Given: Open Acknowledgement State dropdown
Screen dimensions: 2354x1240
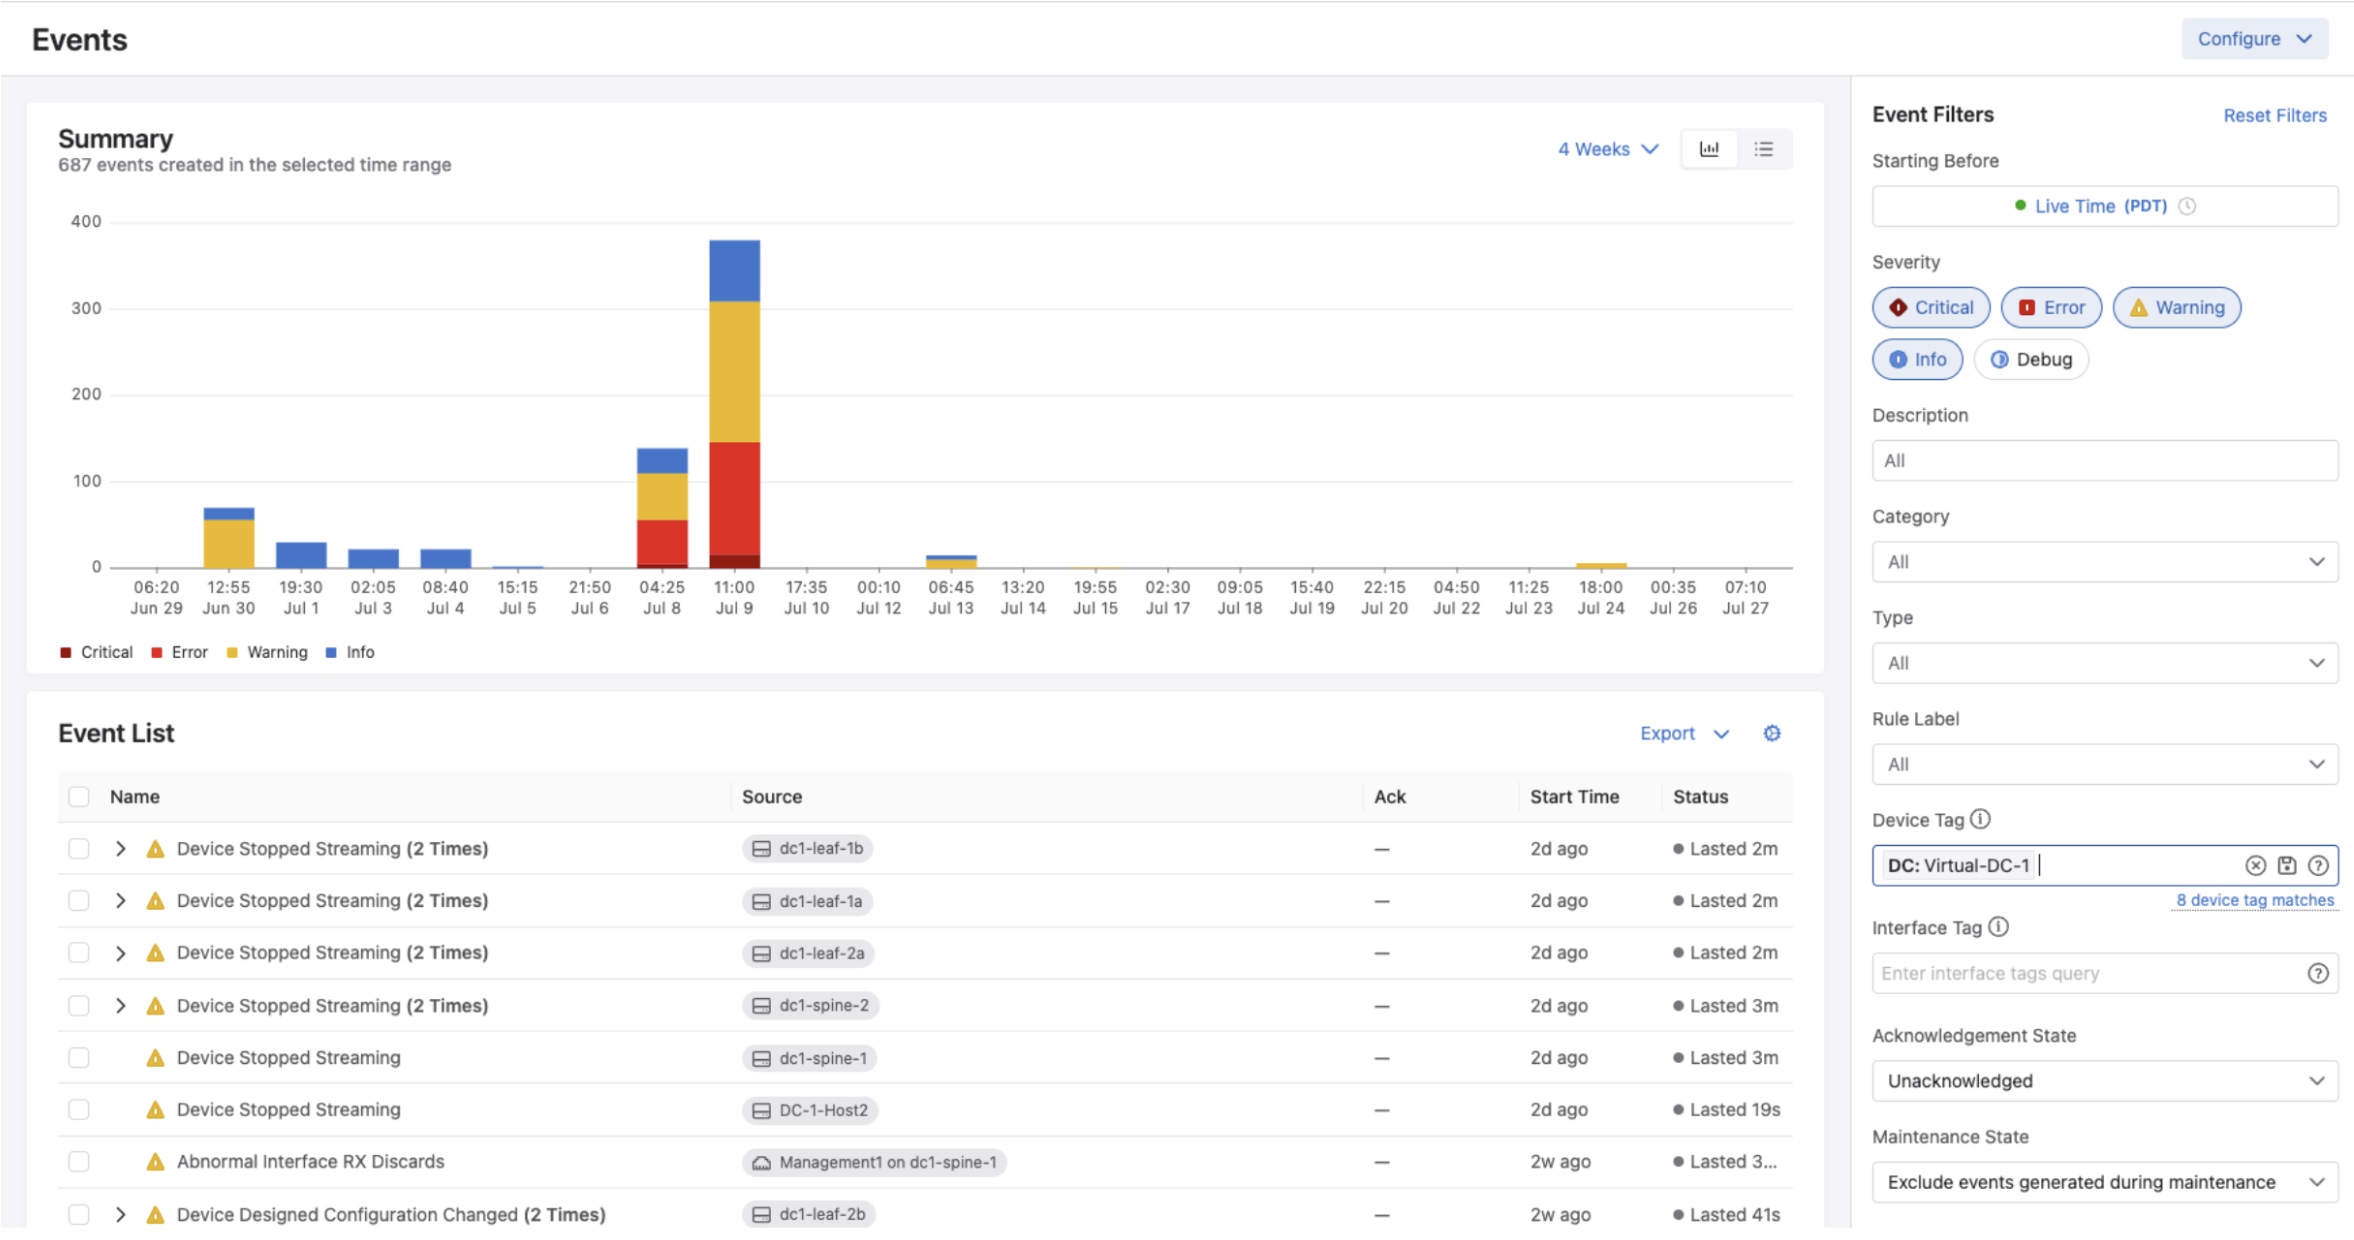Looking at the screenshot, I should coord(2105,1081).
